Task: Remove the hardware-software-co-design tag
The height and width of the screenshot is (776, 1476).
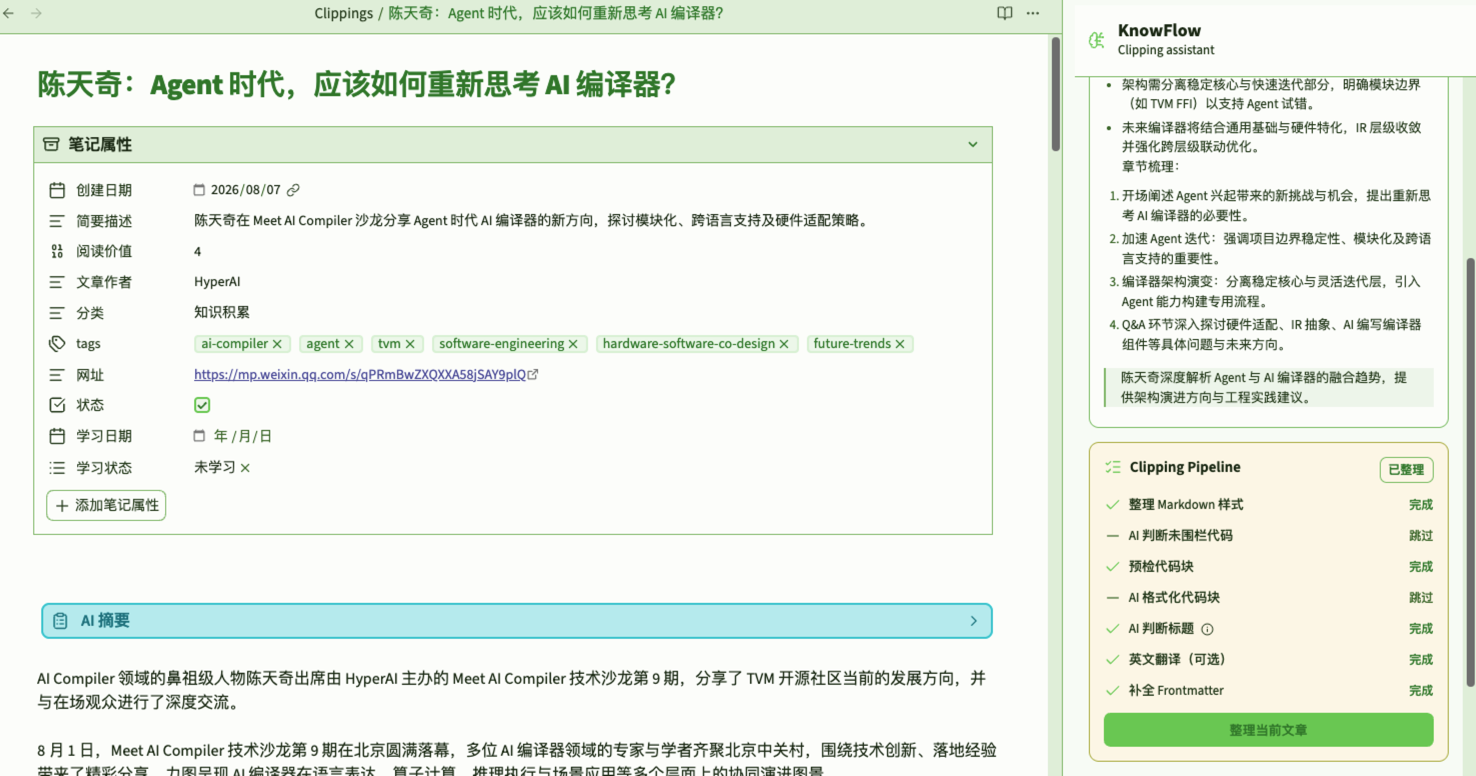Action: 784,344
